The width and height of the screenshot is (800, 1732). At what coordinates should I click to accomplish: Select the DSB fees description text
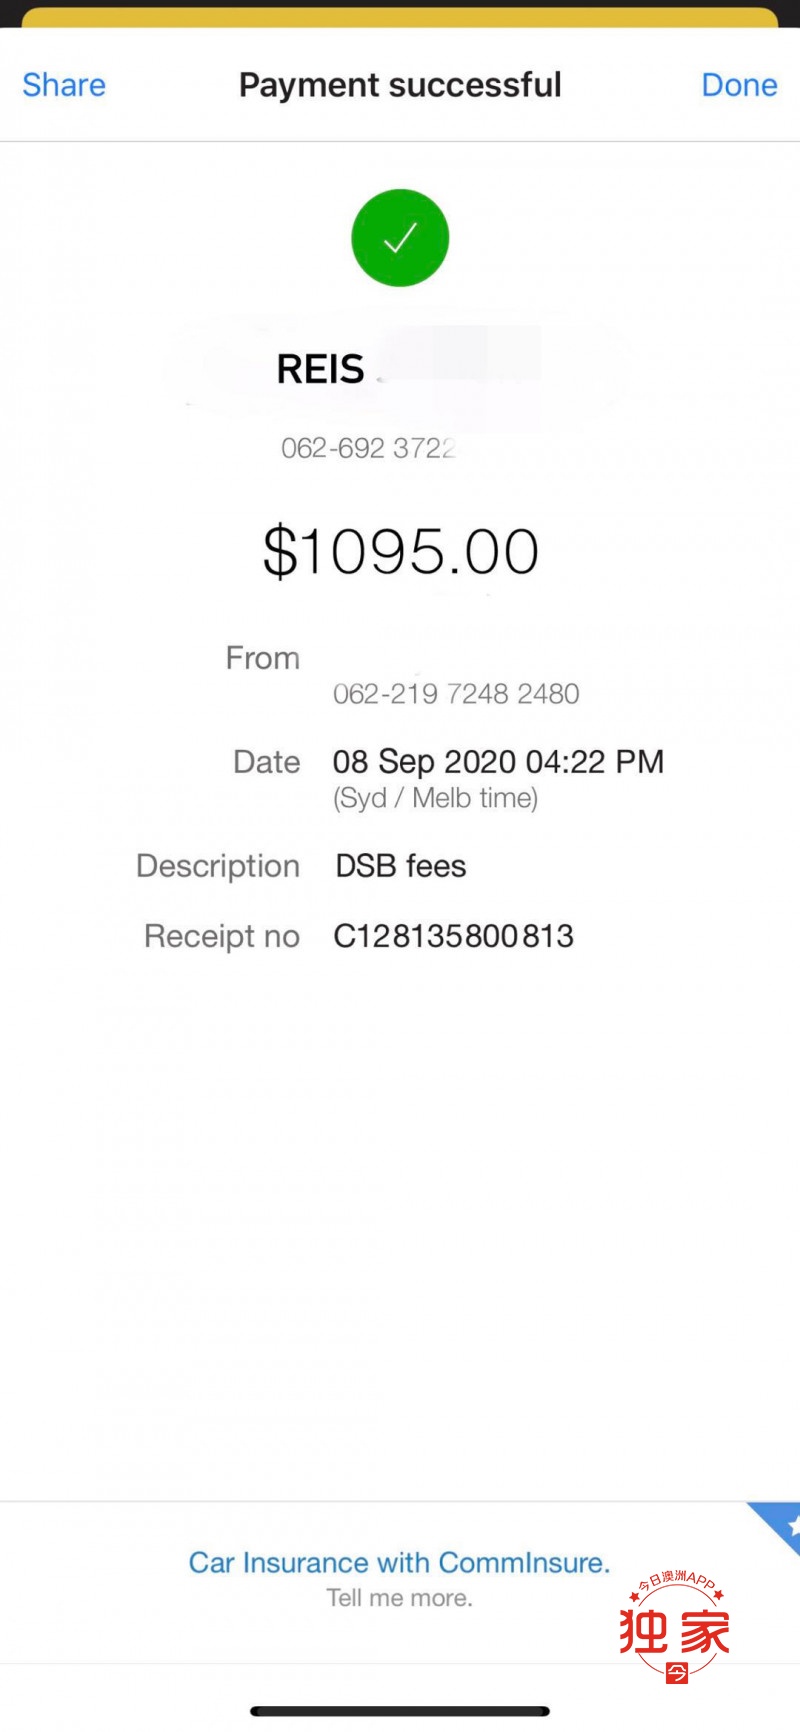coord(401,866)
